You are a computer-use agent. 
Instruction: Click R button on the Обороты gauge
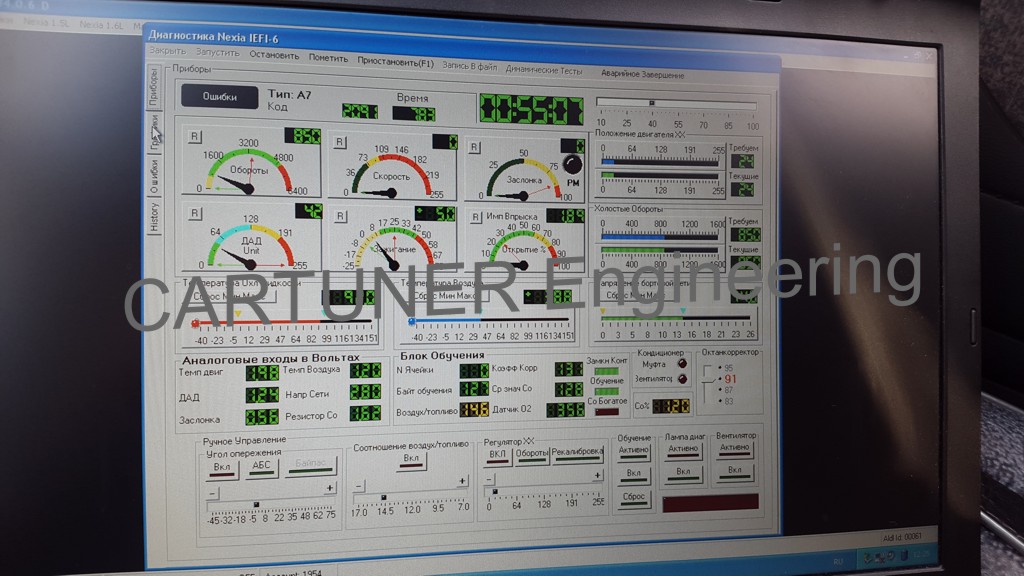(195, 136)
